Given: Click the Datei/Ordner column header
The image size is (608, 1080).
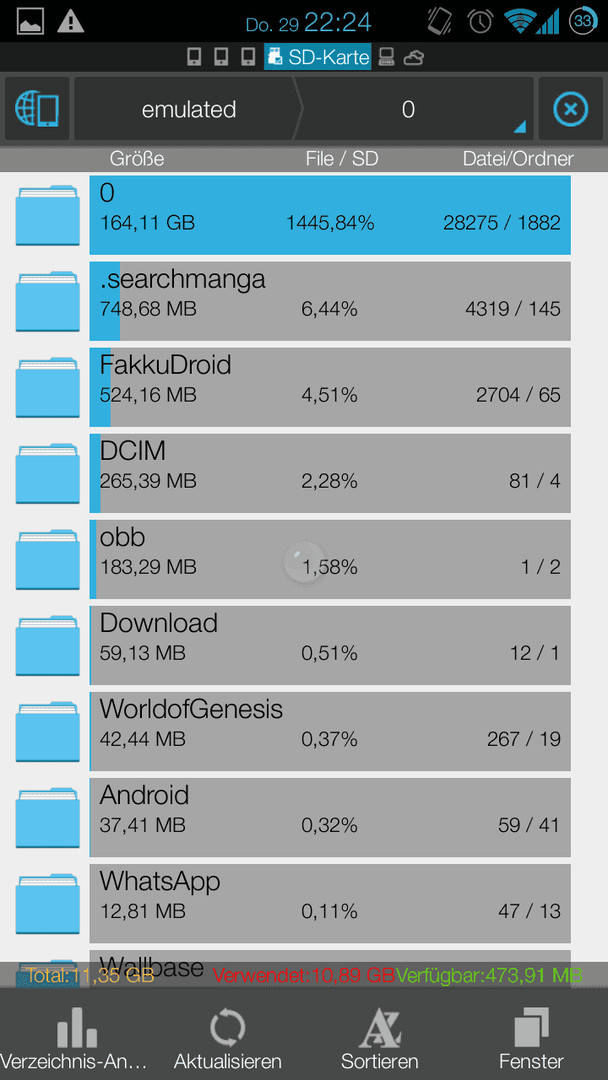Looking at the screenshot, I should [x=518, y=159].
